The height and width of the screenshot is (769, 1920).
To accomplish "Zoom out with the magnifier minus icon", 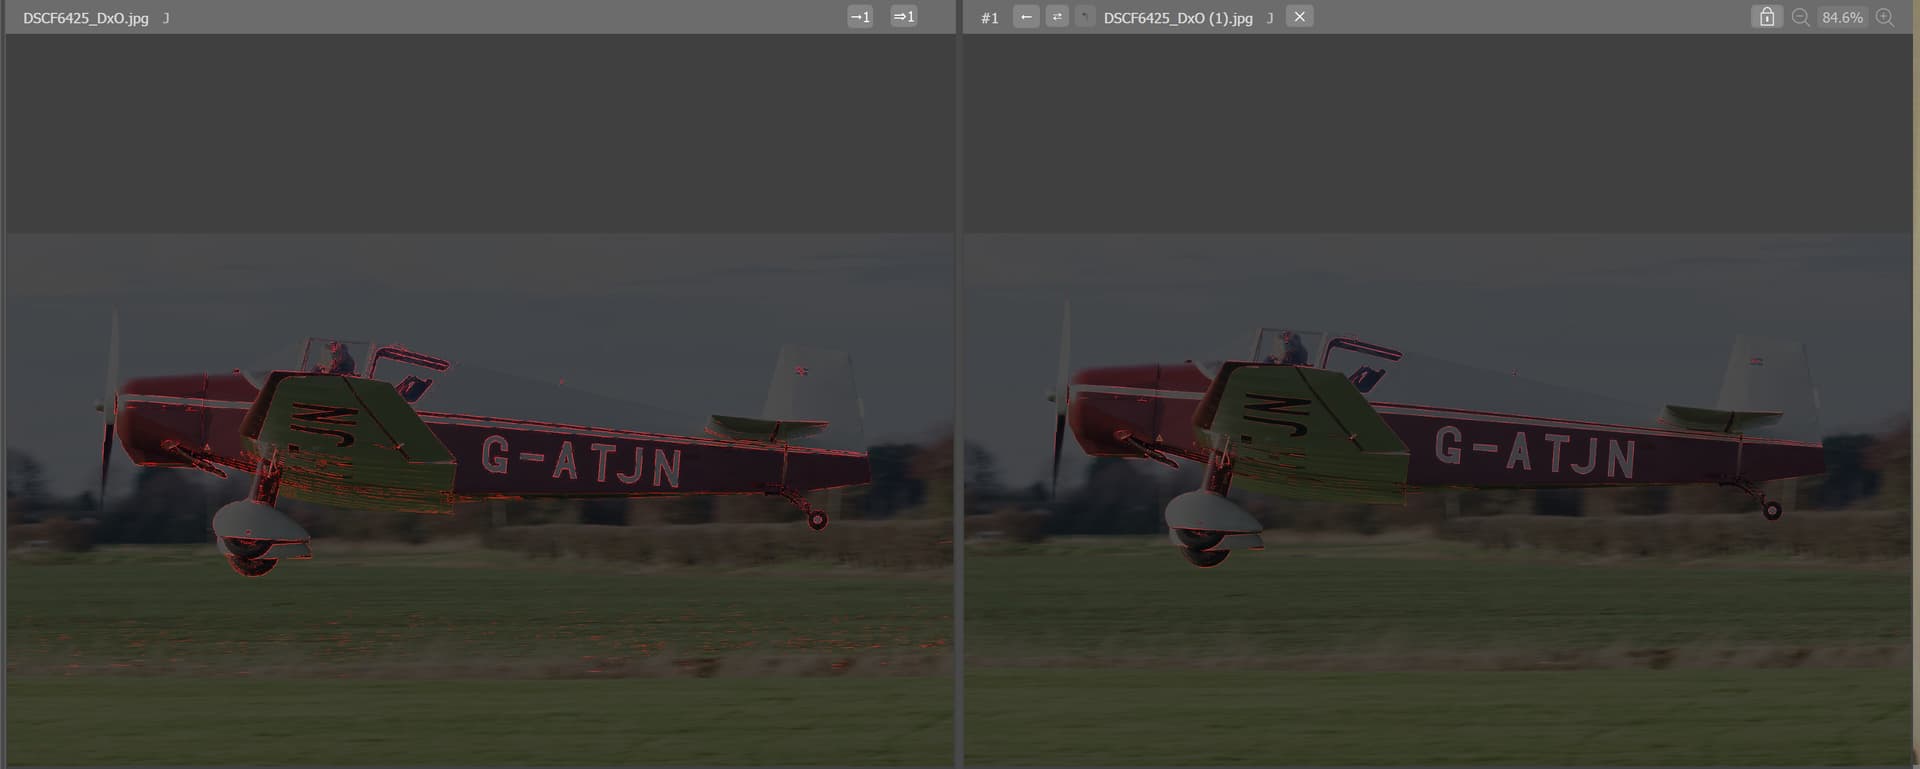I will 1800,17.
